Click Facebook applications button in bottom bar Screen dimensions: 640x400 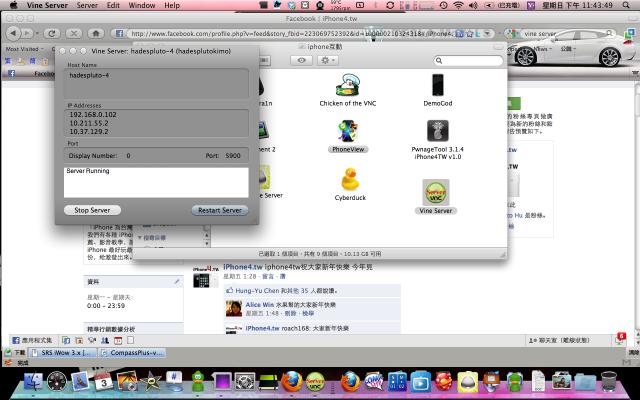tap(33, 340)
